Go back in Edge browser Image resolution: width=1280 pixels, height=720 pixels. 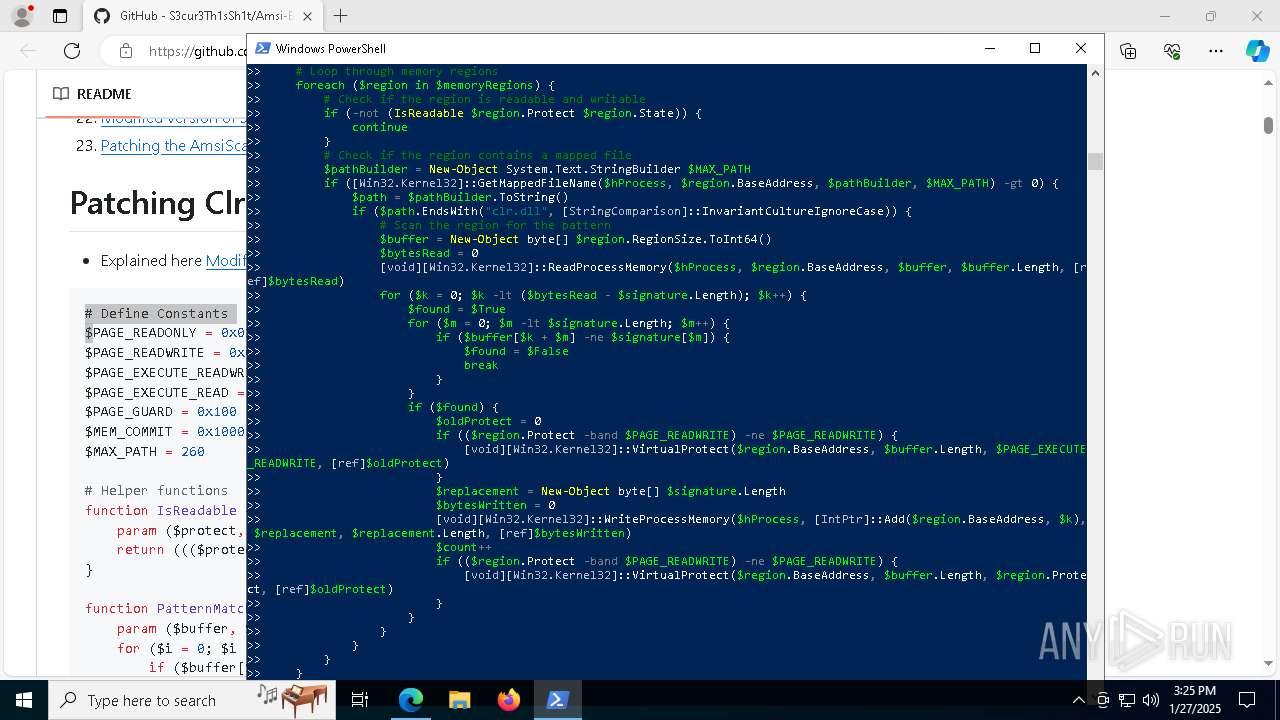[x=28, y=51]
